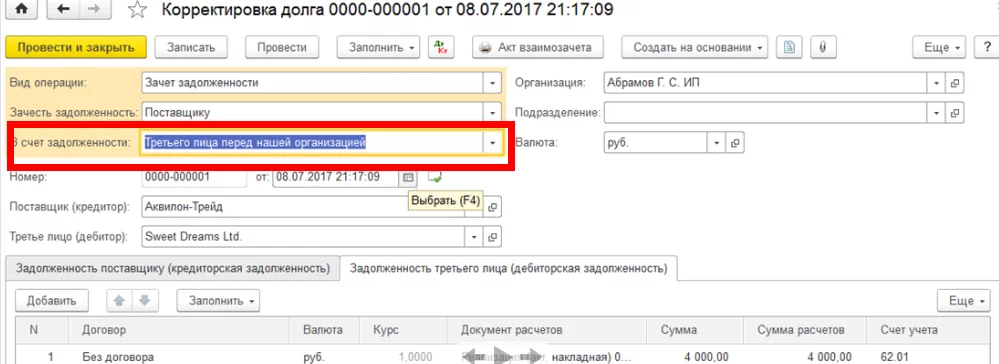Switch to Задолженность поставщику tab

173,268
